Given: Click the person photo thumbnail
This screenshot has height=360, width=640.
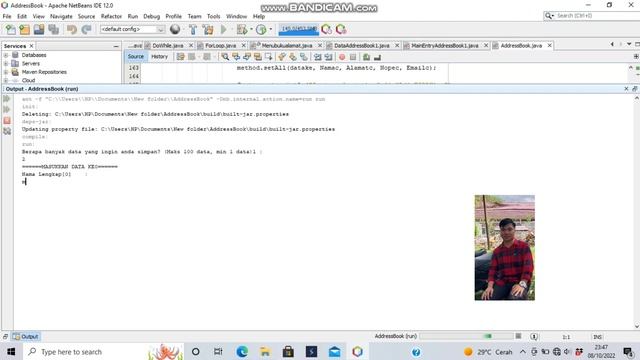Looking at the screenshot, I should [504, 248].
